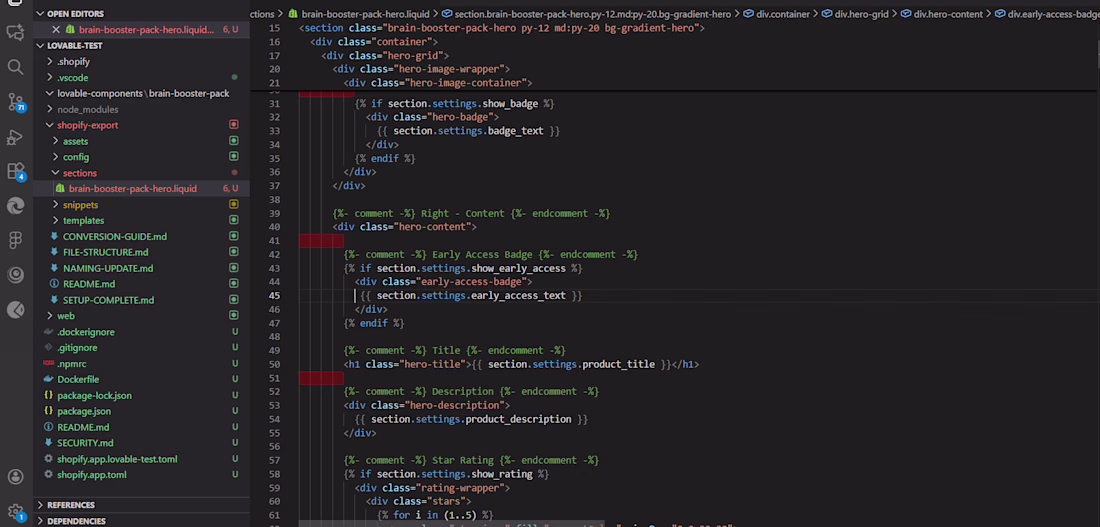Open the Figma extension icon

pos(15,240)
